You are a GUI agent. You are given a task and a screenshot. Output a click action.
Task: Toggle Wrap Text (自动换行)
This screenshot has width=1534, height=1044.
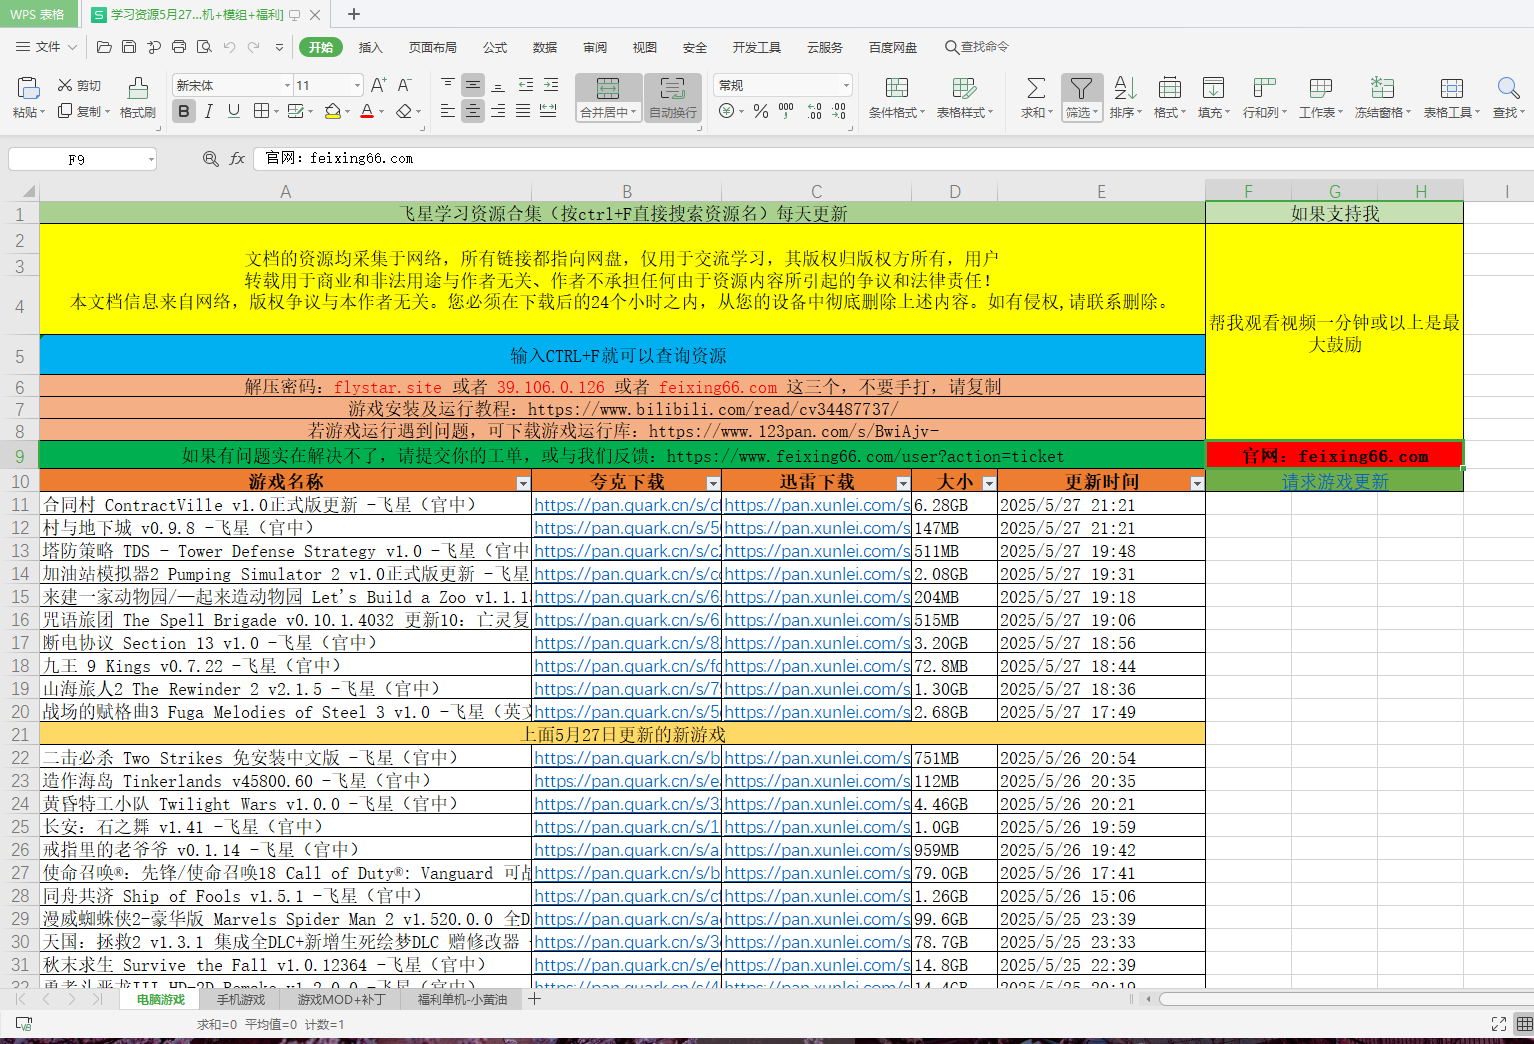673,98
